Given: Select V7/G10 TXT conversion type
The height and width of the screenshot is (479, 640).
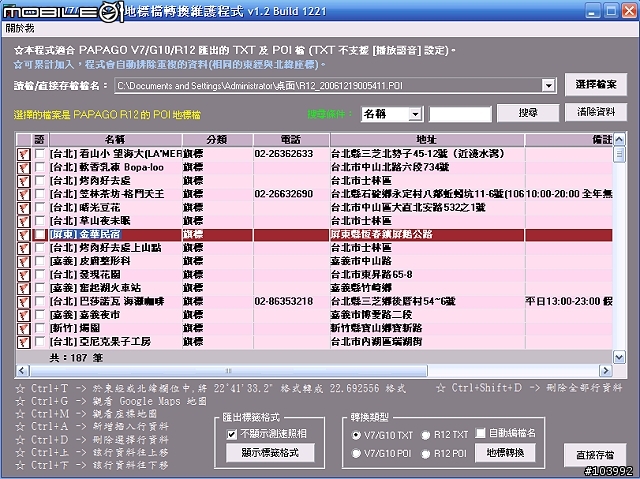Looking at the screenshot, I should 356,435.
